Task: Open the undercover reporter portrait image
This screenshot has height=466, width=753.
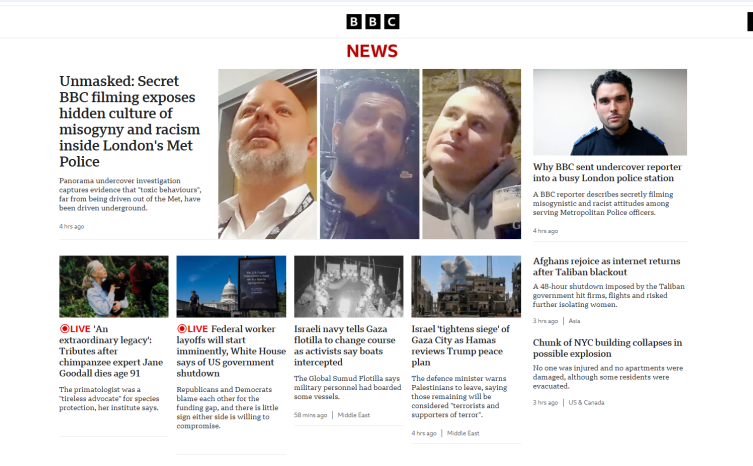Action: [610, 112]
